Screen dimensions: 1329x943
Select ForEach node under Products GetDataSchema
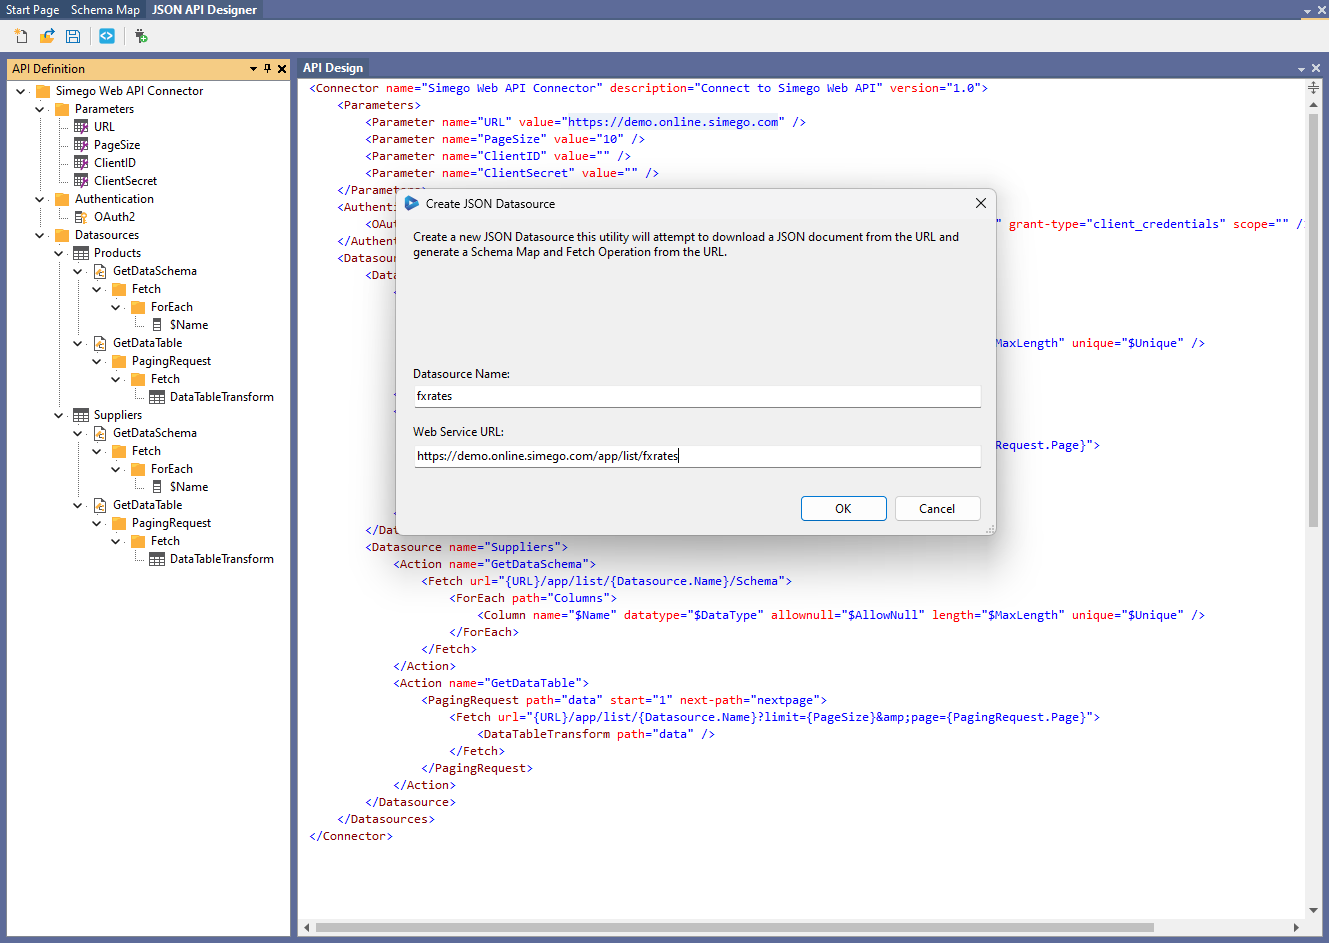coord(171,307)
